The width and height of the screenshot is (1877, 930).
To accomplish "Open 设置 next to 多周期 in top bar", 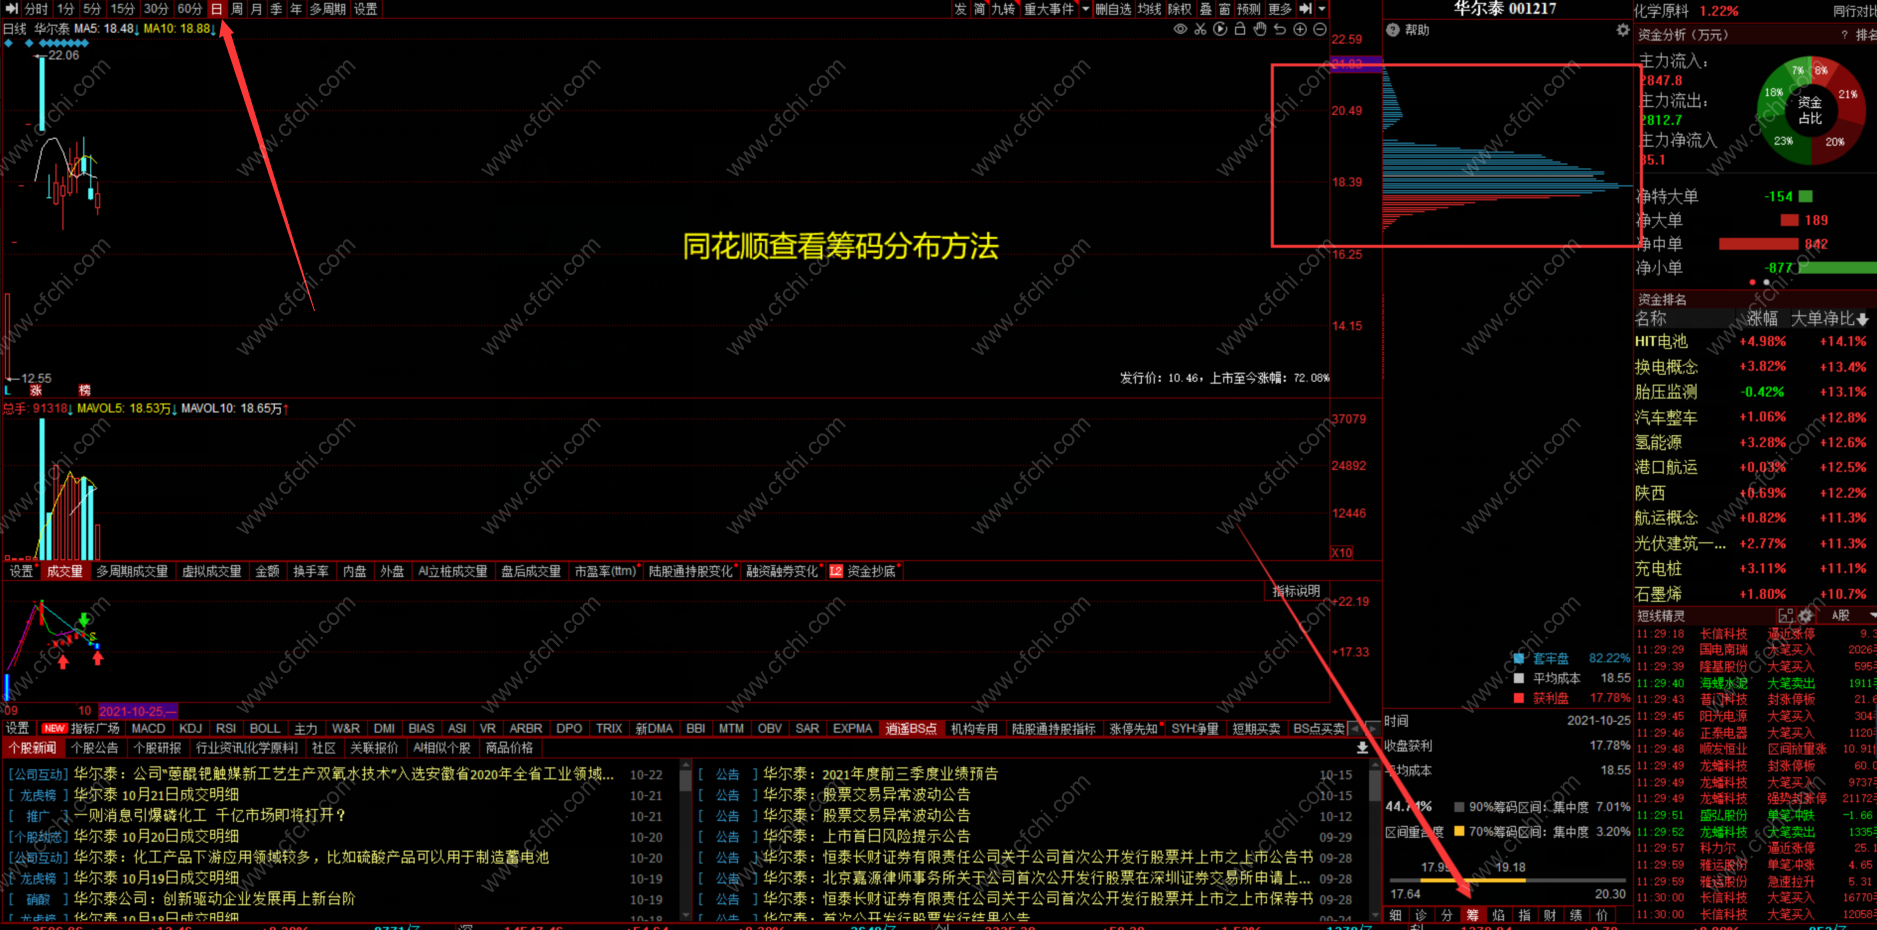I will pyautogui.click(x=366, y=9).
